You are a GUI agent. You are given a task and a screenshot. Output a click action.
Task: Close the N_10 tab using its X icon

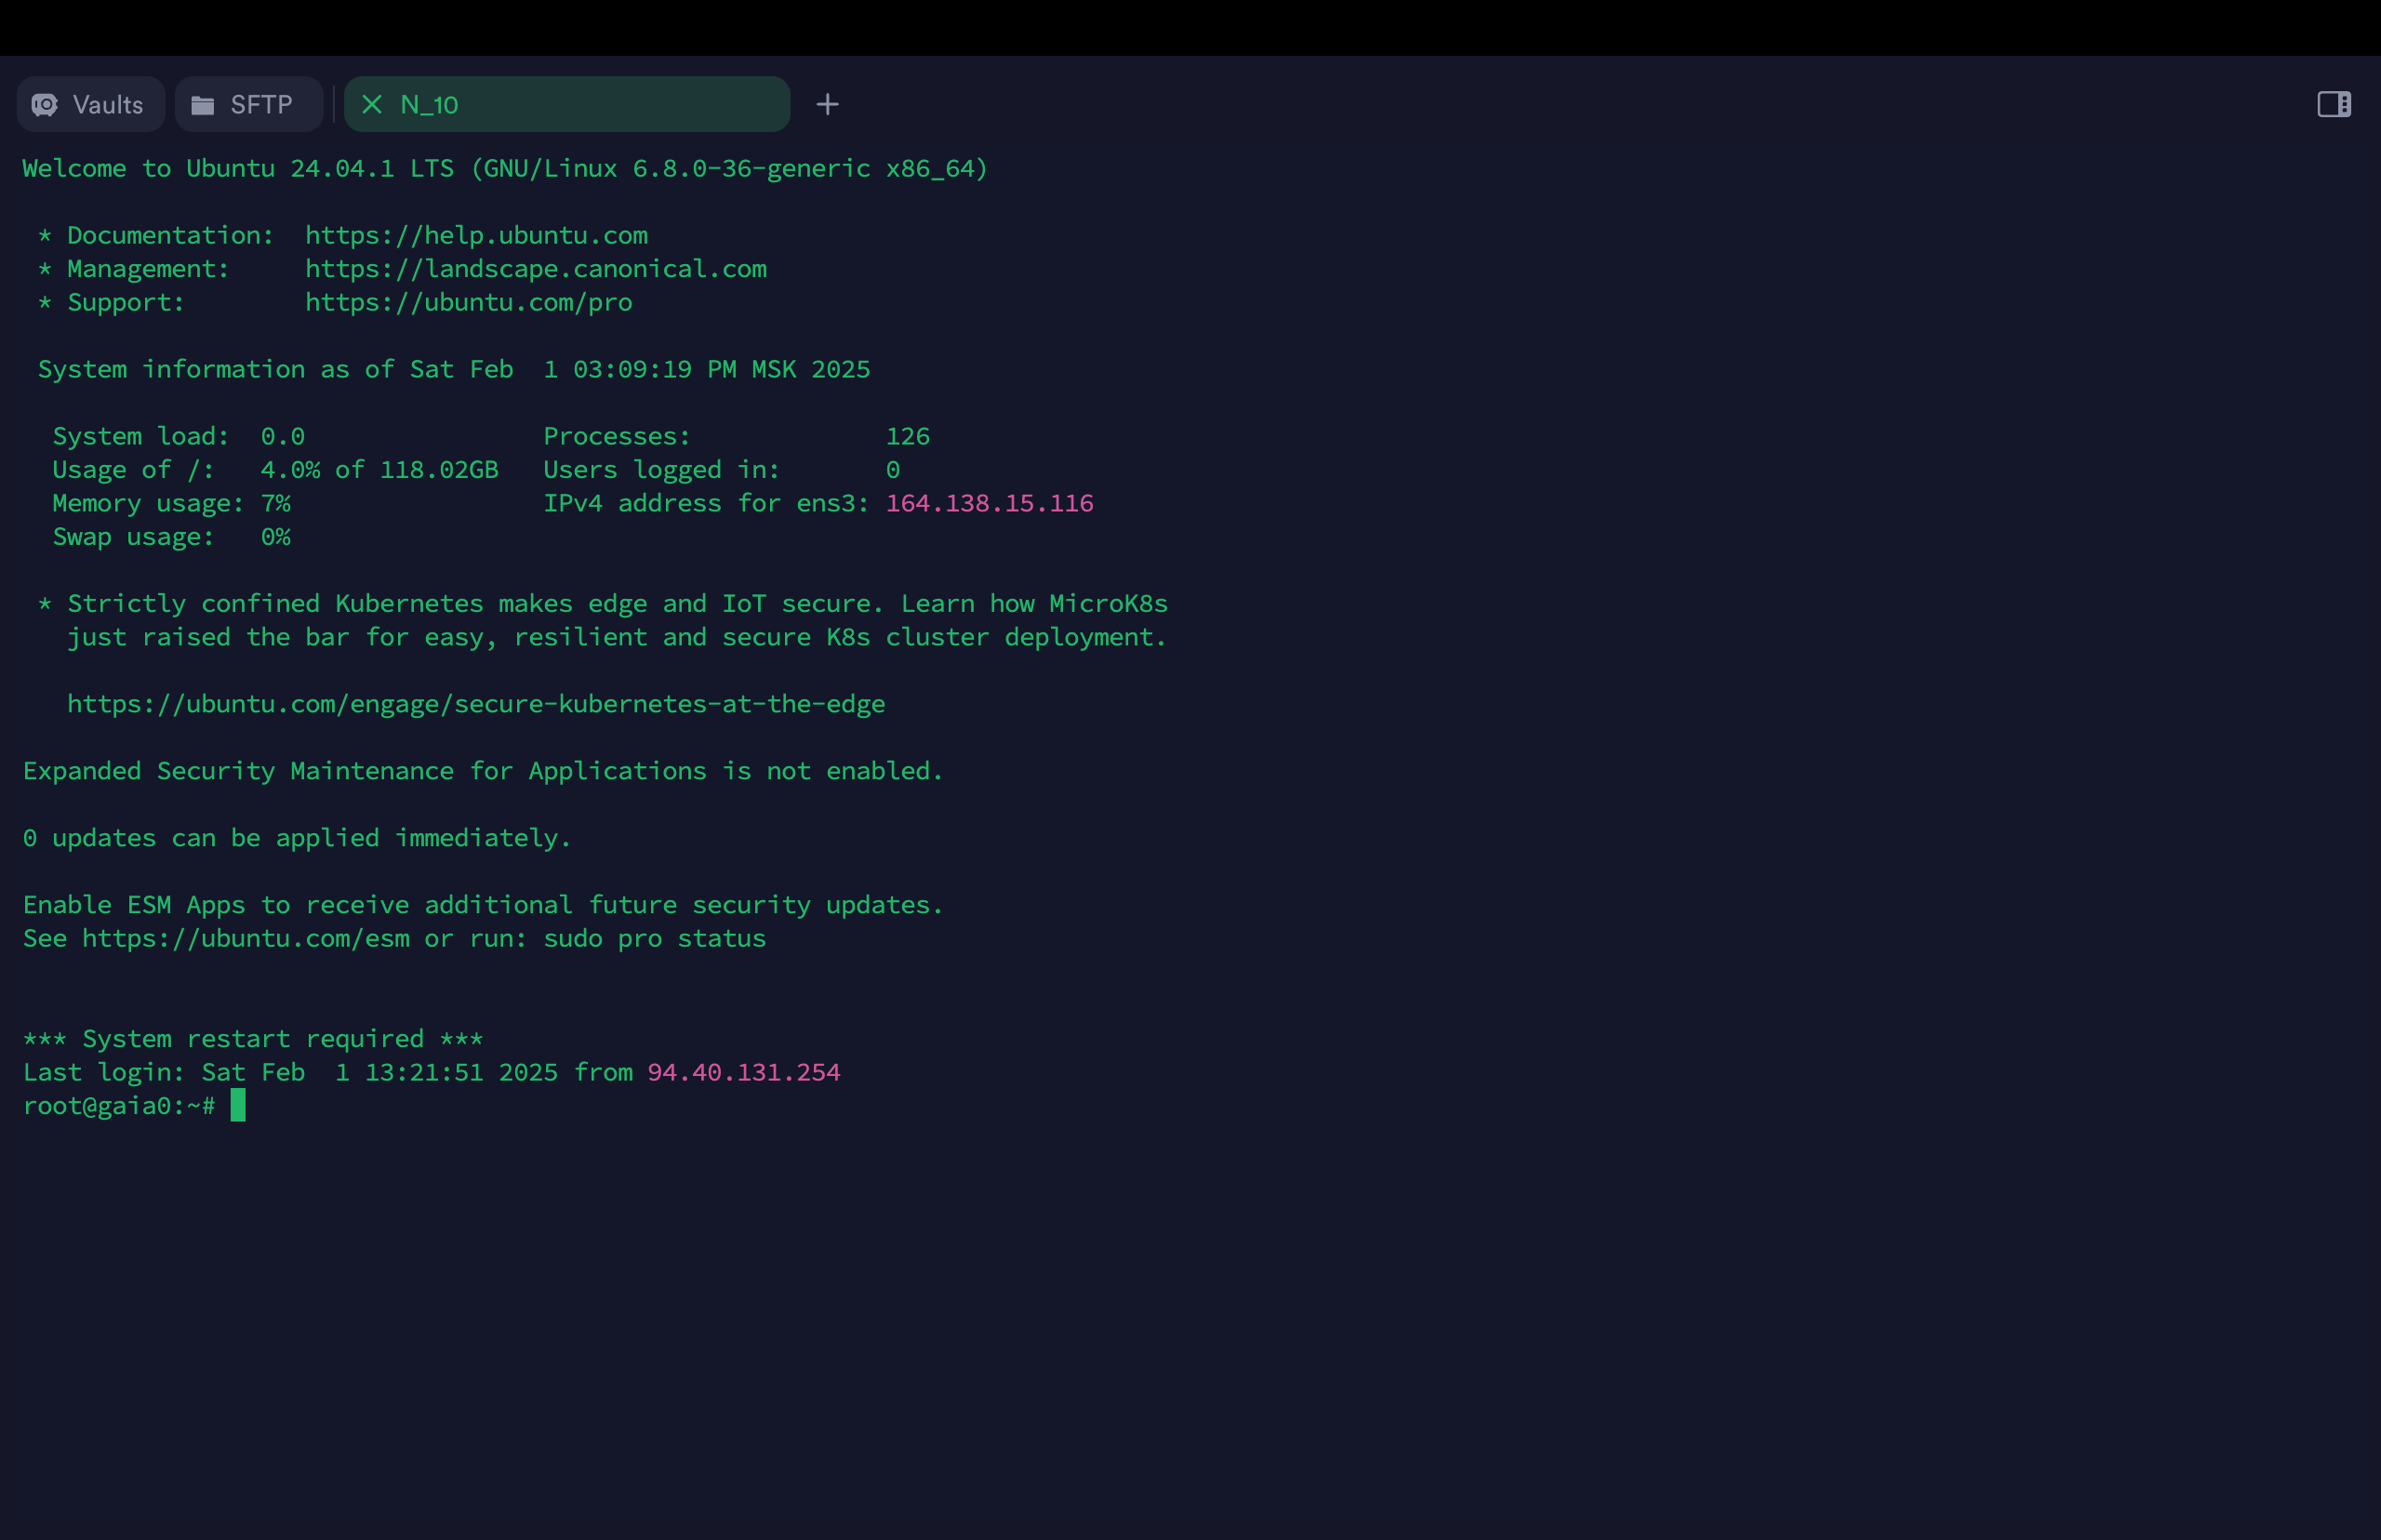[x=372, y=104]
